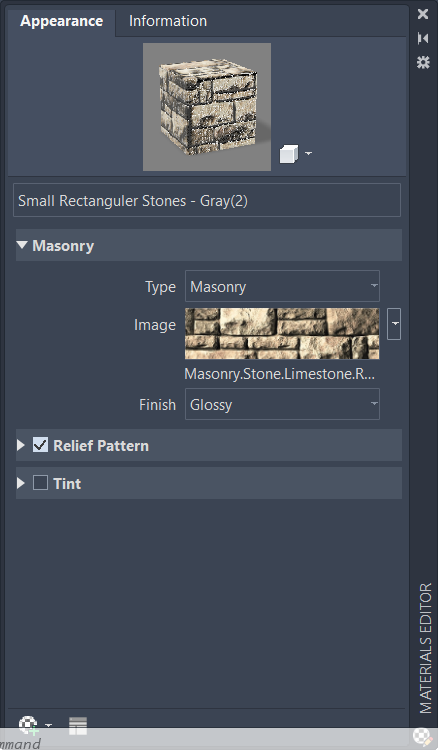Screen dimensions: 438x750
Task: Open palette properties gear icon
Action: pyautogui.click(x=423, y=62)
